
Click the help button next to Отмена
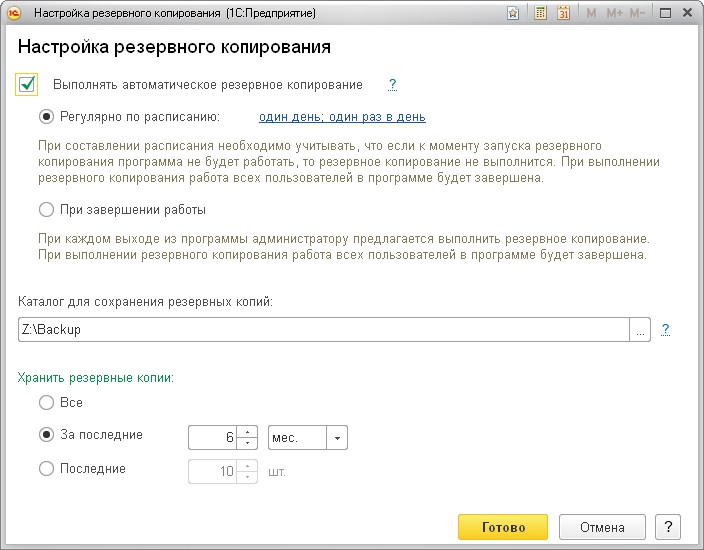667,527
